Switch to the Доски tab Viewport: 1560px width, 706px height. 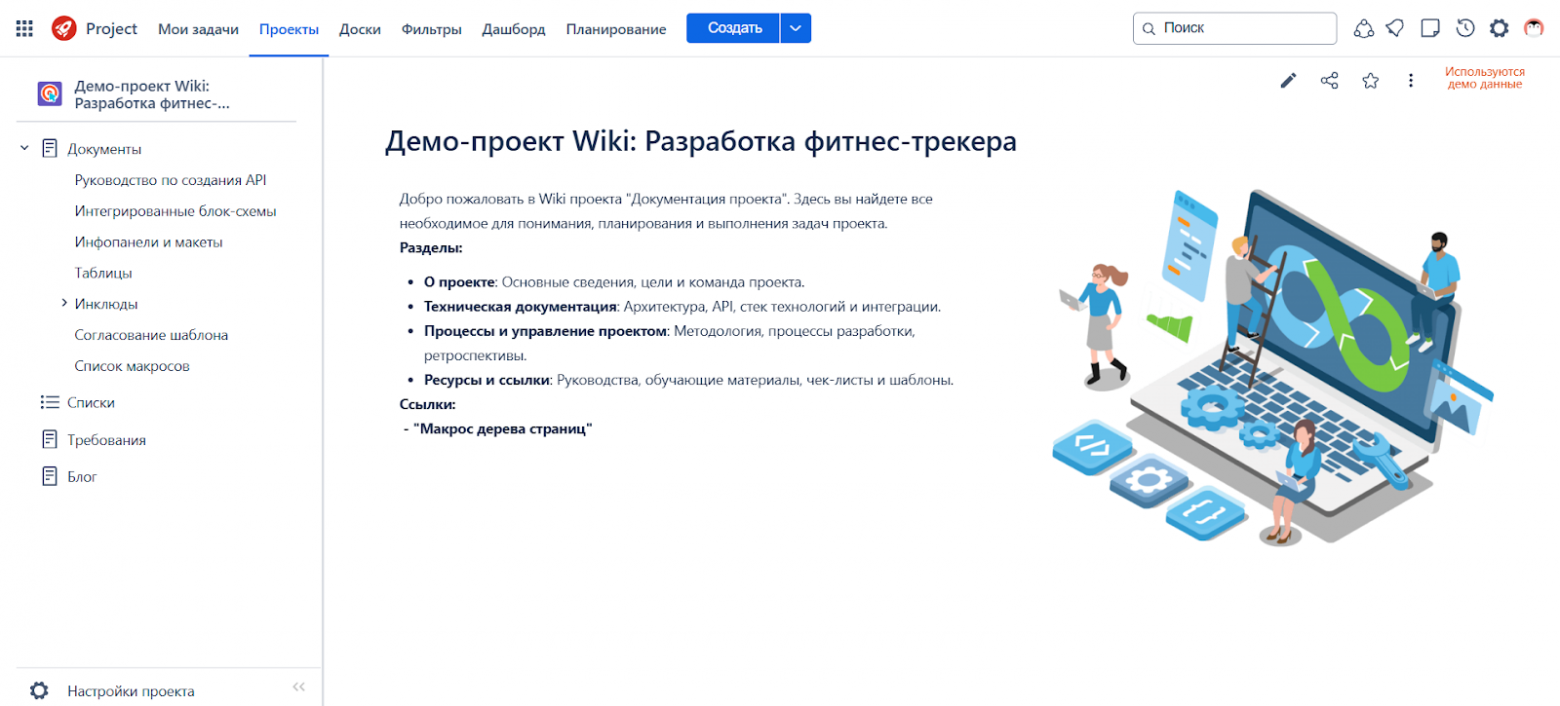pos(360,29)
